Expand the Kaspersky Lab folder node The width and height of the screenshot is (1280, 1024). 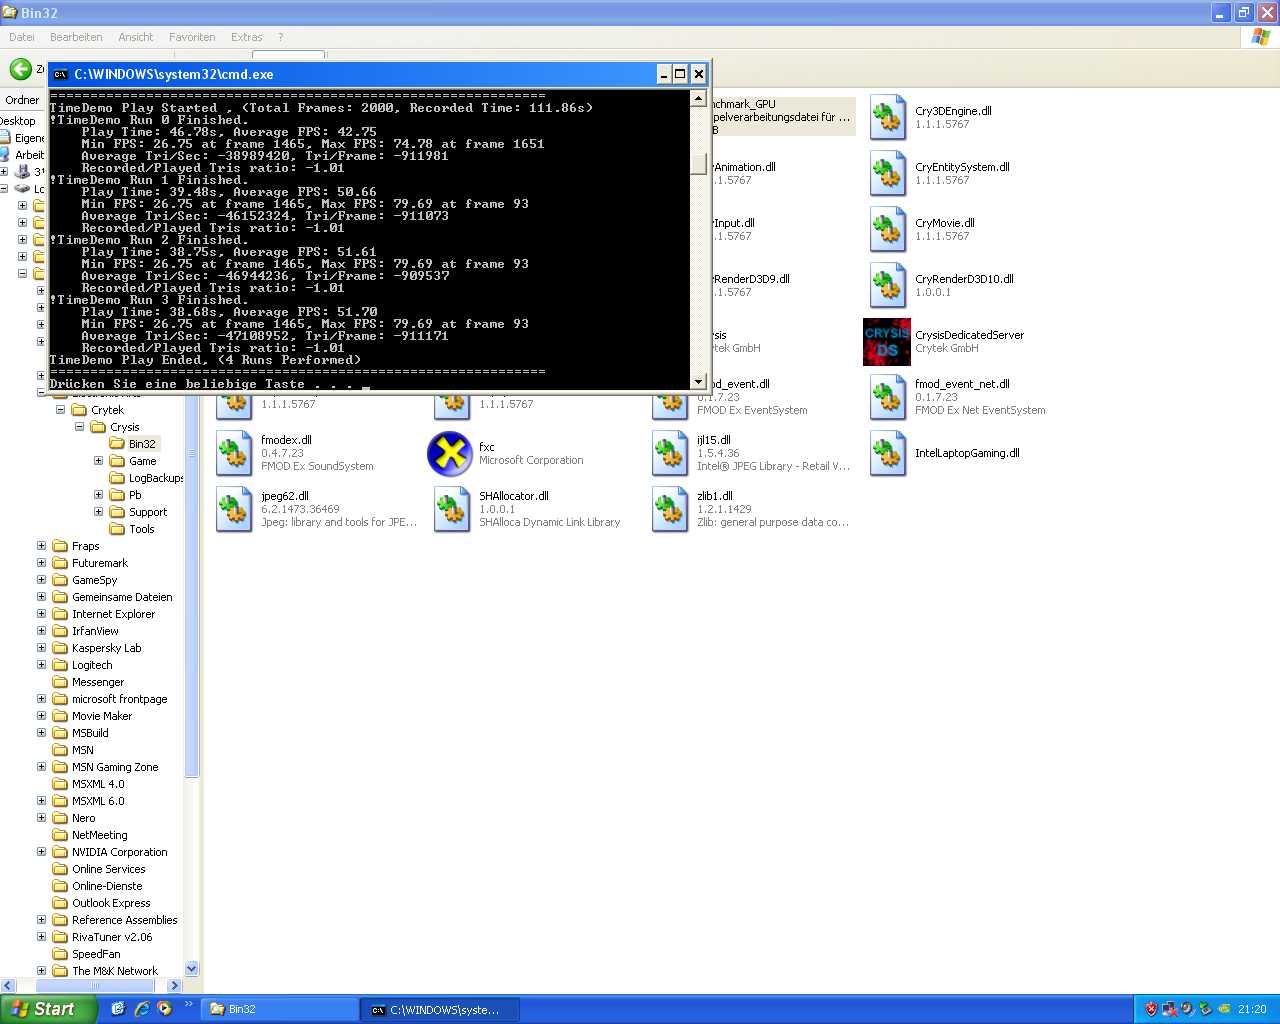(x=41, y=648)
